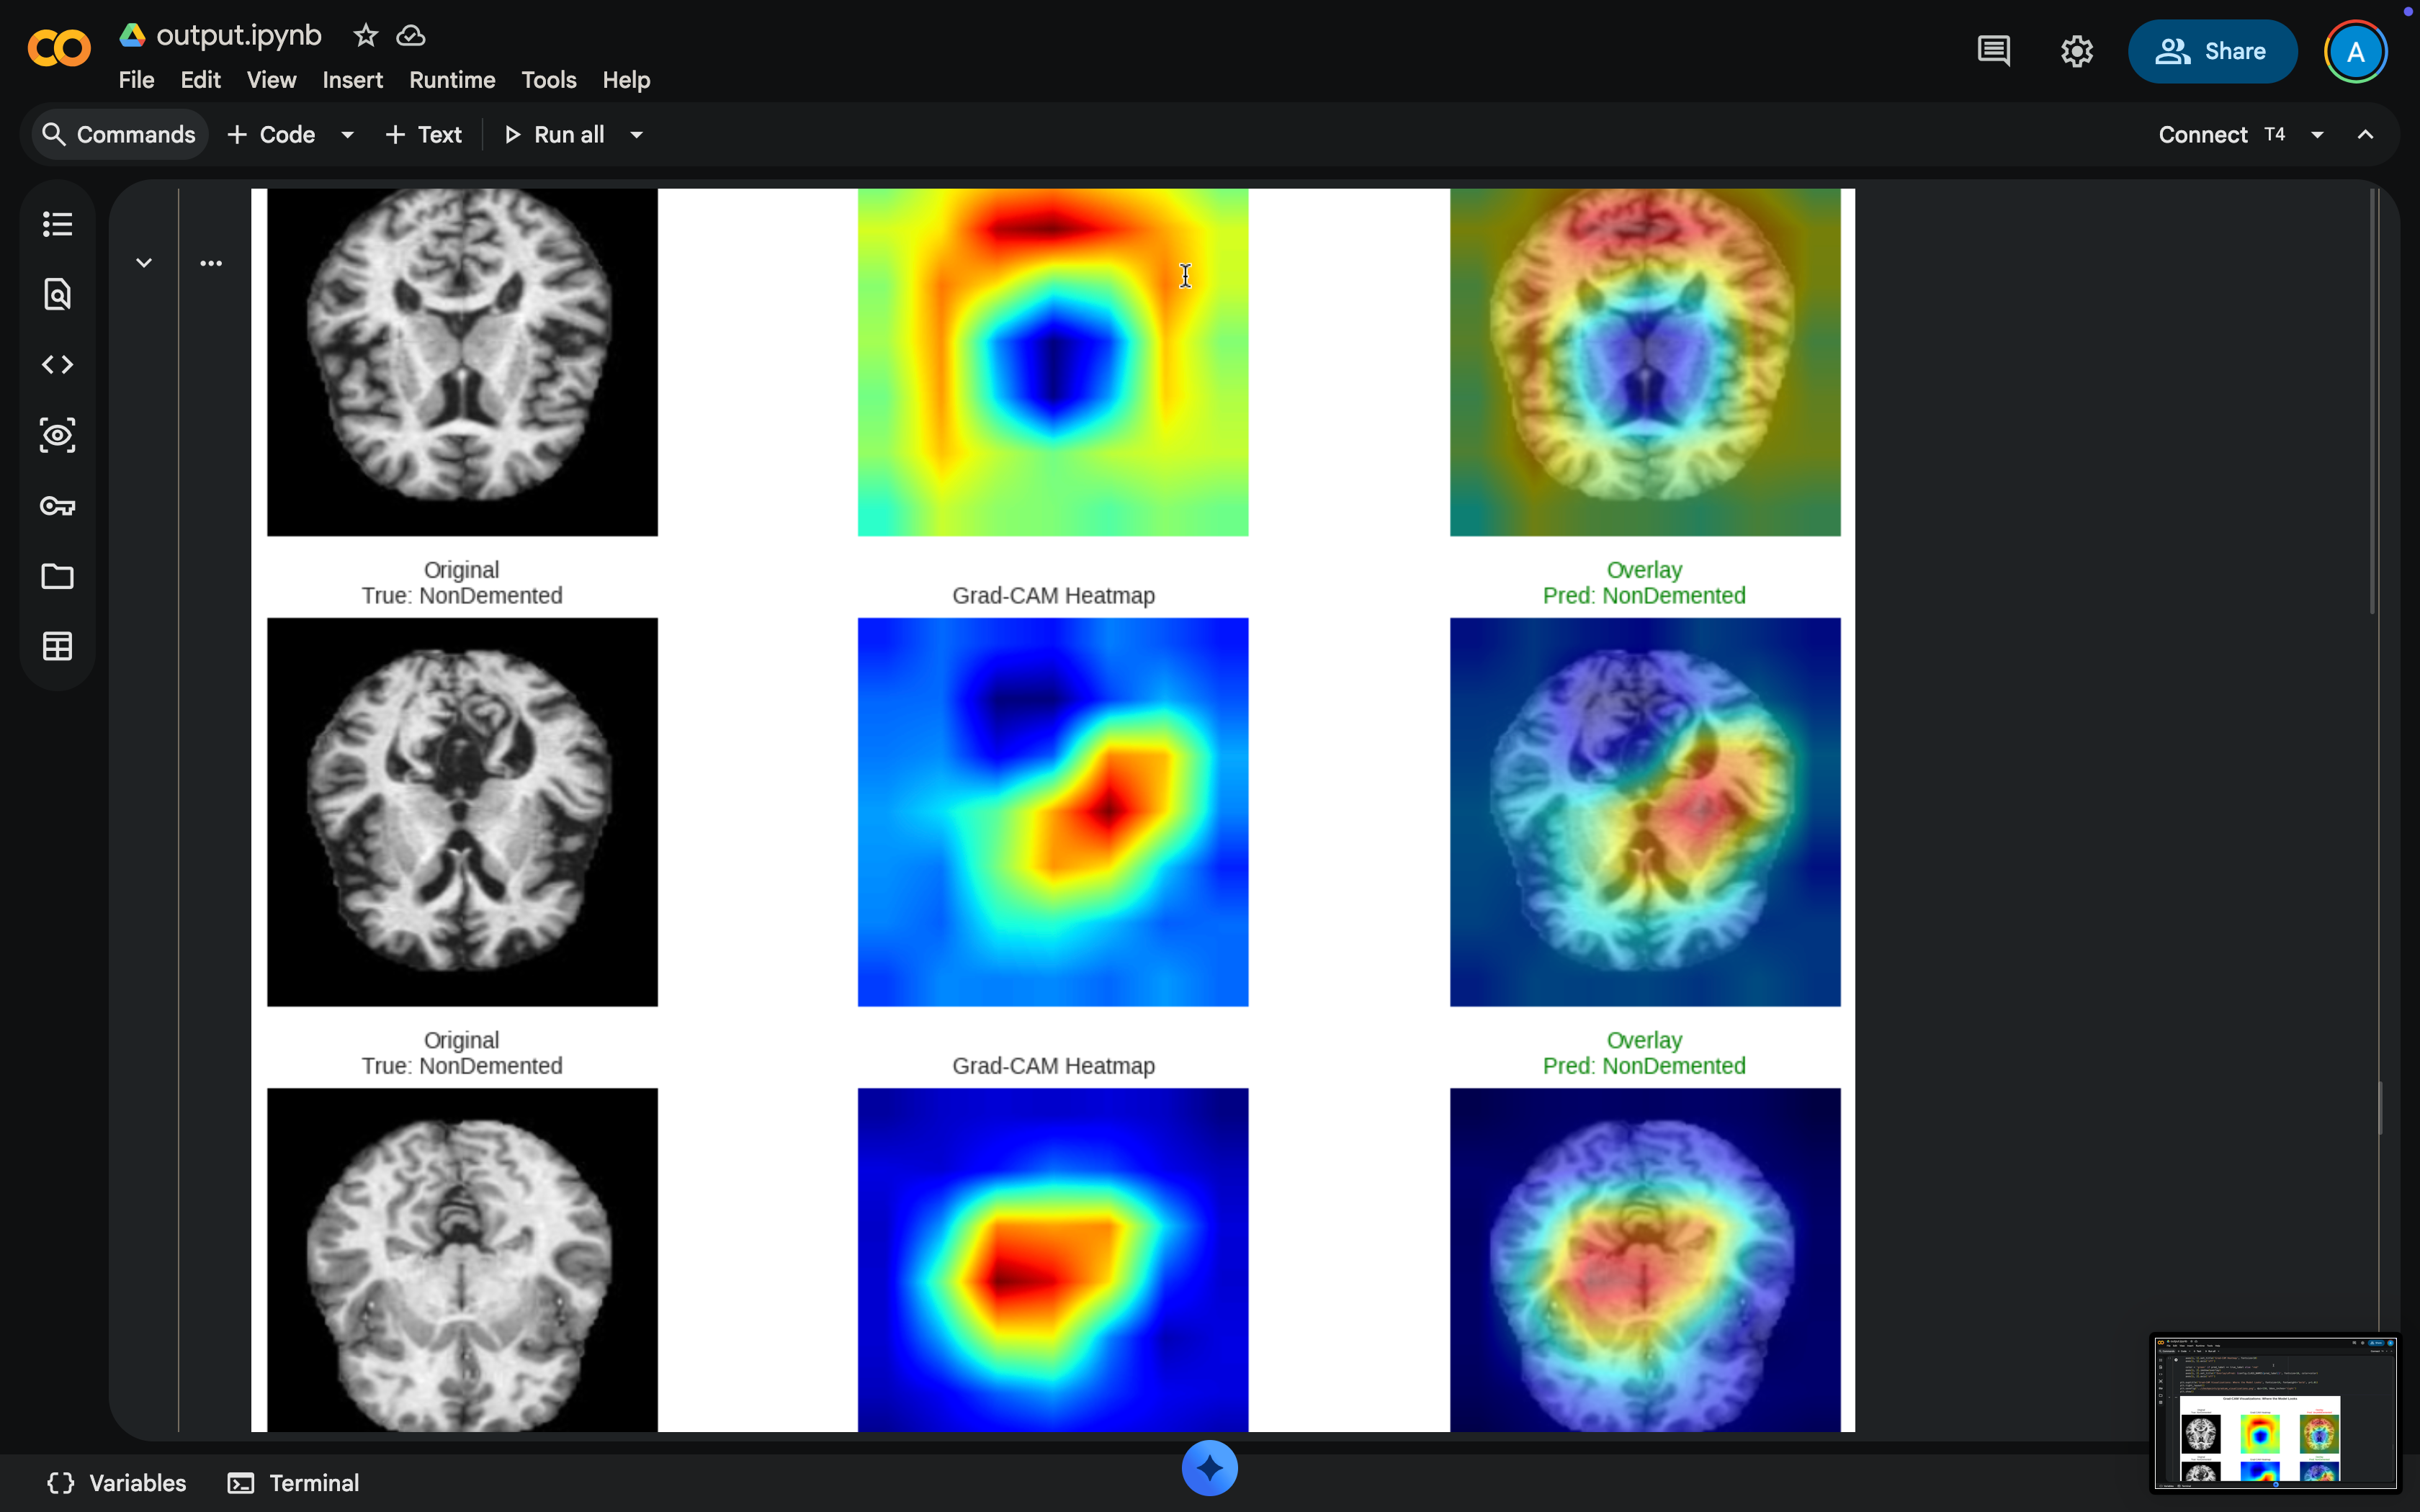Open the data table sidebar icon
2420x1512 pixels.
pos(57,646)
